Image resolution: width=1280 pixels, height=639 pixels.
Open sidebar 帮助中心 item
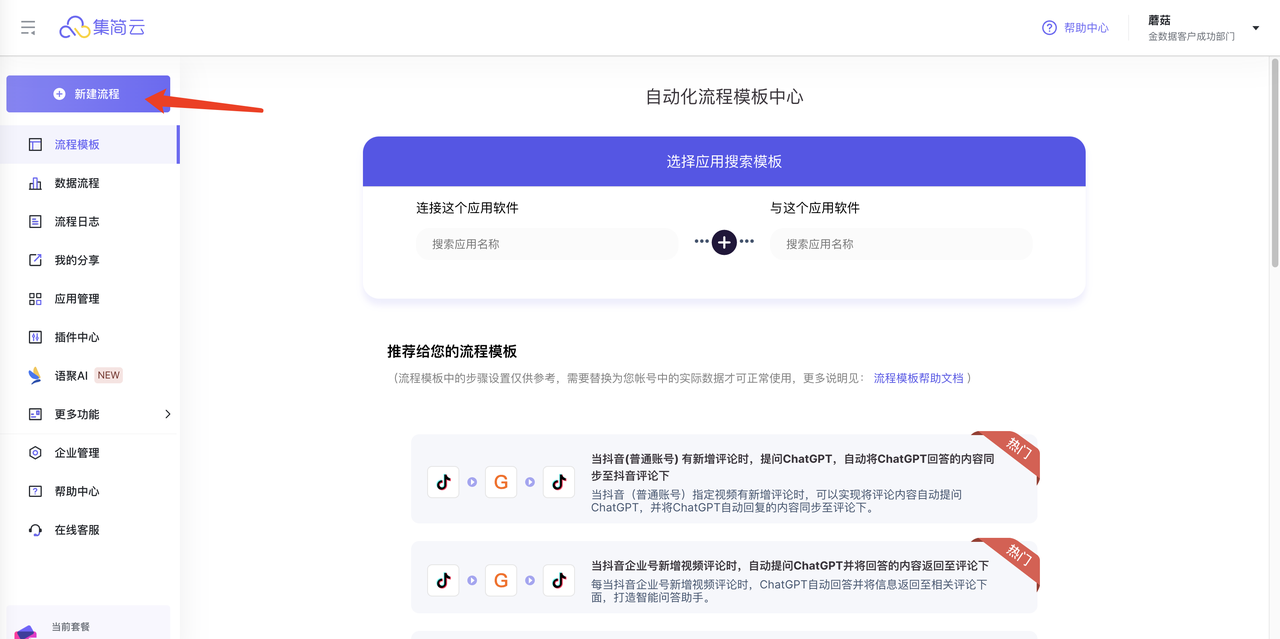[x=90, y=491]
